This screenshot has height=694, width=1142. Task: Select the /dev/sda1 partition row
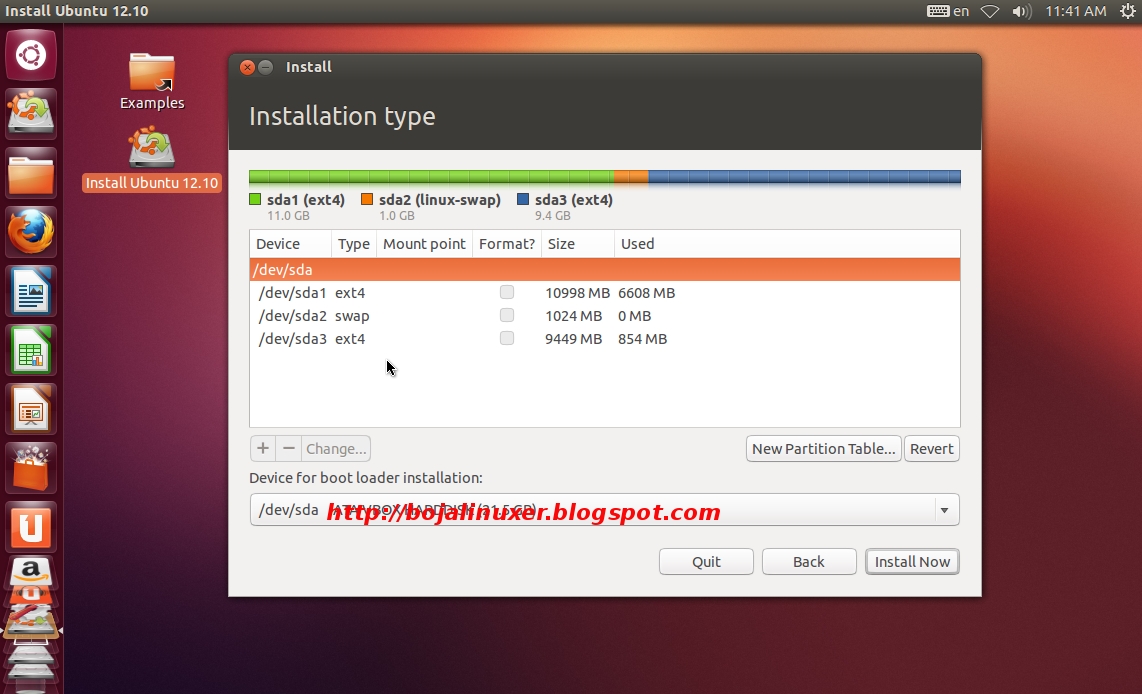(x=605, y=293)
